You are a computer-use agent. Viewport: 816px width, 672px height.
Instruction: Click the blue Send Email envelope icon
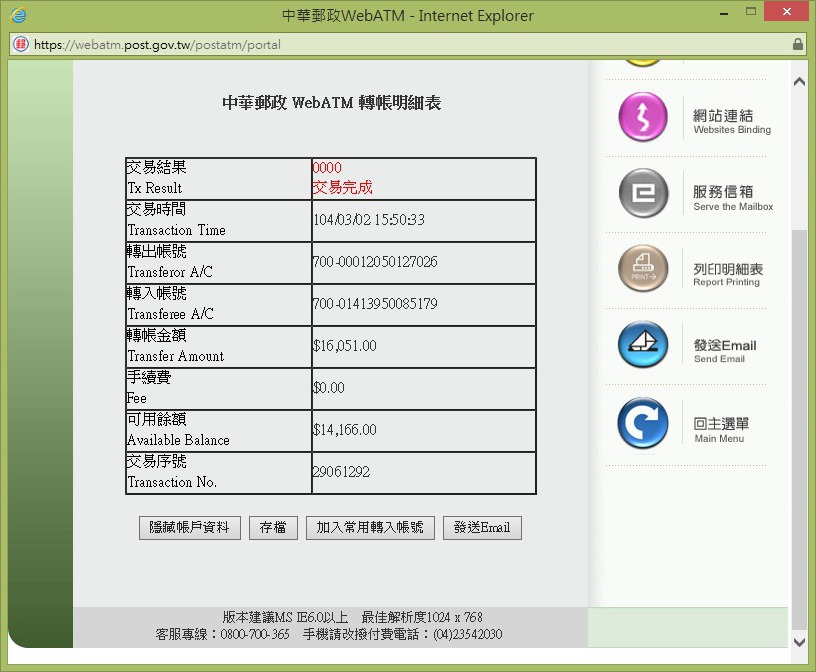click(643, 345)
